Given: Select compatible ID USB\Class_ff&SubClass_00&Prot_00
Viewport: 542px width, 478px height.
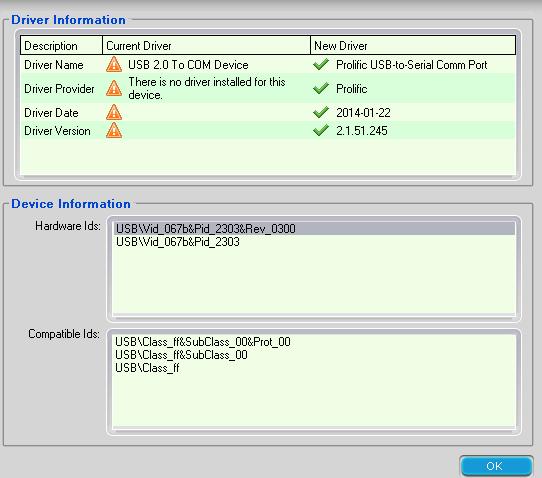Looking at the screenshot, I should point(203,342).
